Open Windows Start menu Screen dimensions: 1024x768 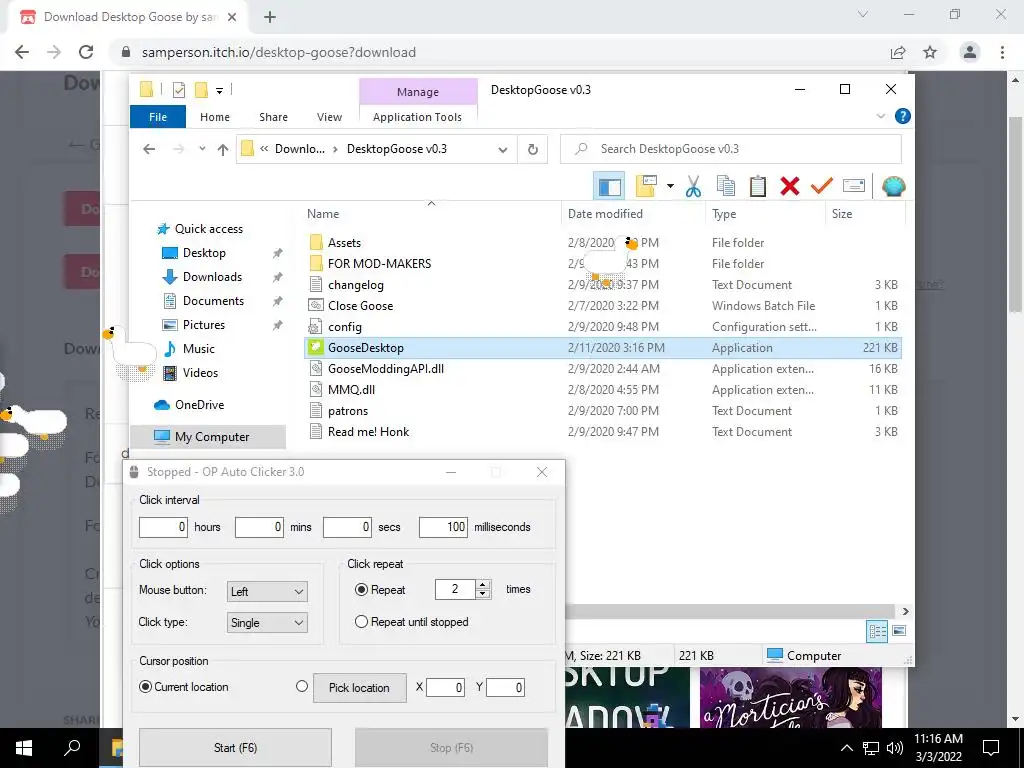pyautogui.click(x=24, y=748)
